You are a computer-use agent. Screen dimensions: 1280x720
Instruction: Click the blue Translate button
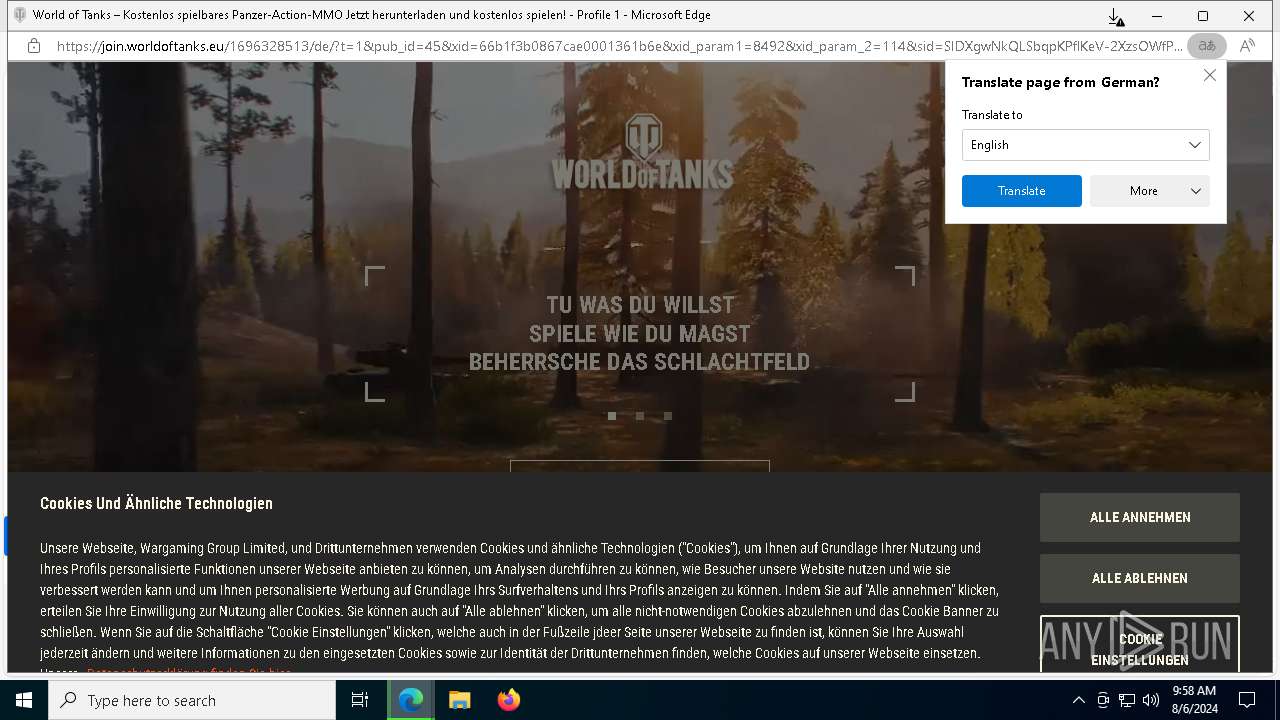pyautogui.click(x=1021, y=191)
